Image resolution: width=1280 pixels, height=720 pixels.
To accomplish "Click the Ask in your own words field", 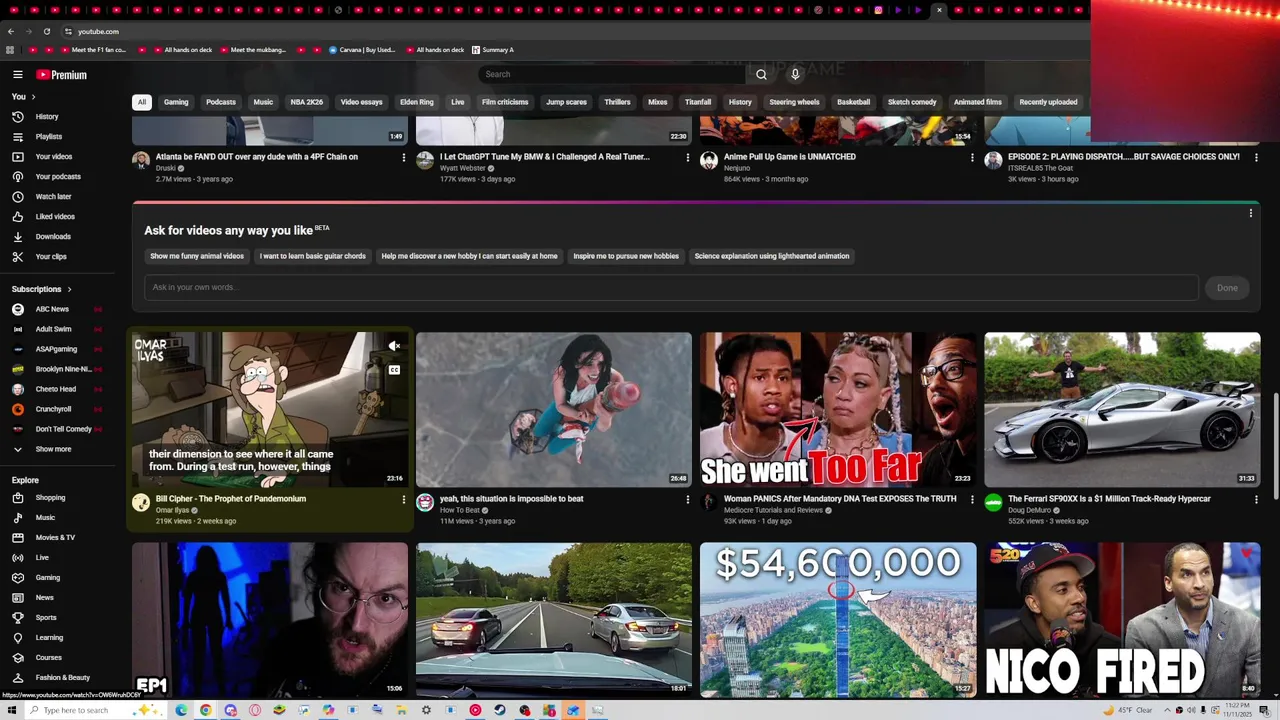I will 671,288.
